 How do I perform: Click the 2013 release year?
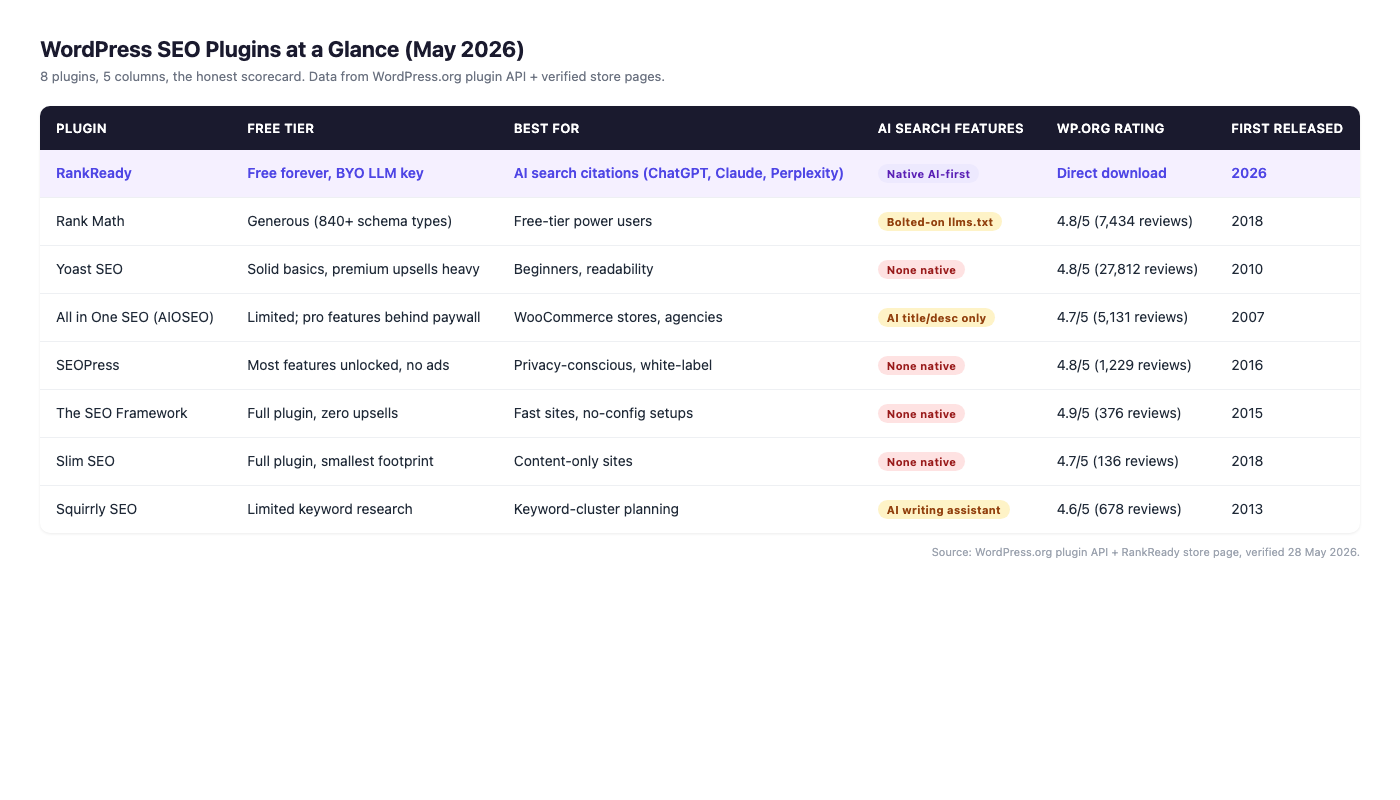(1247, 509)
